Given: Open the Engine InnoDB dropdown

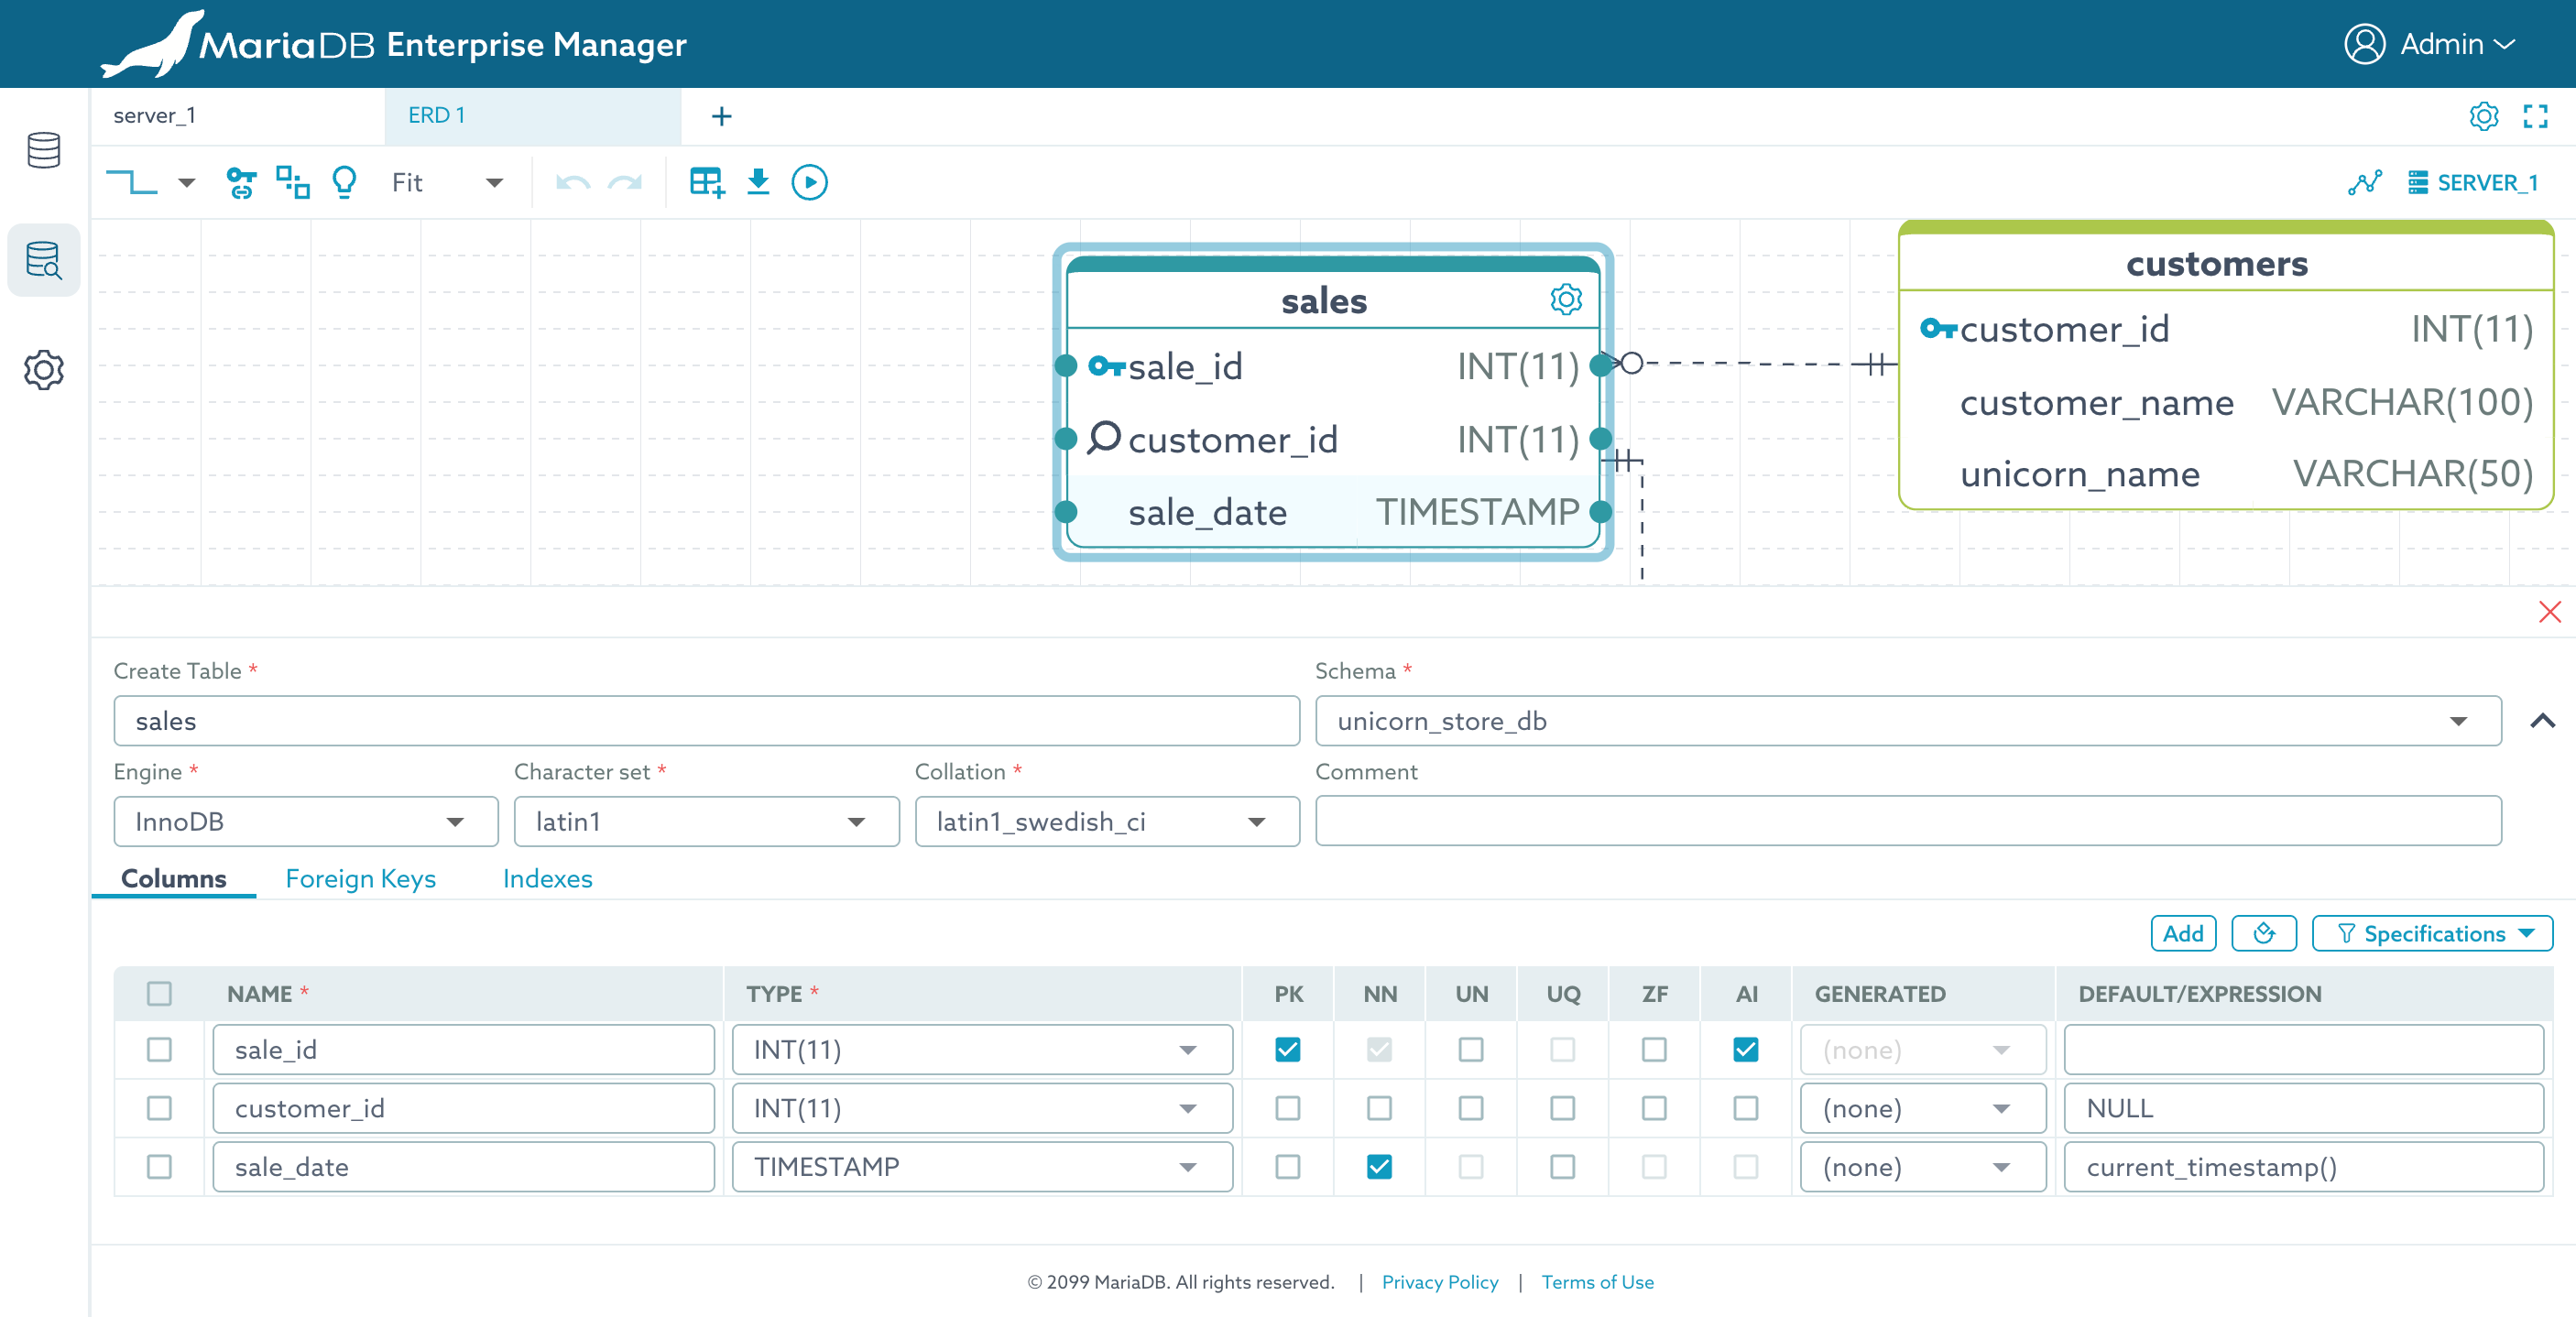Looking at the screenshot, I should point(305,821).
